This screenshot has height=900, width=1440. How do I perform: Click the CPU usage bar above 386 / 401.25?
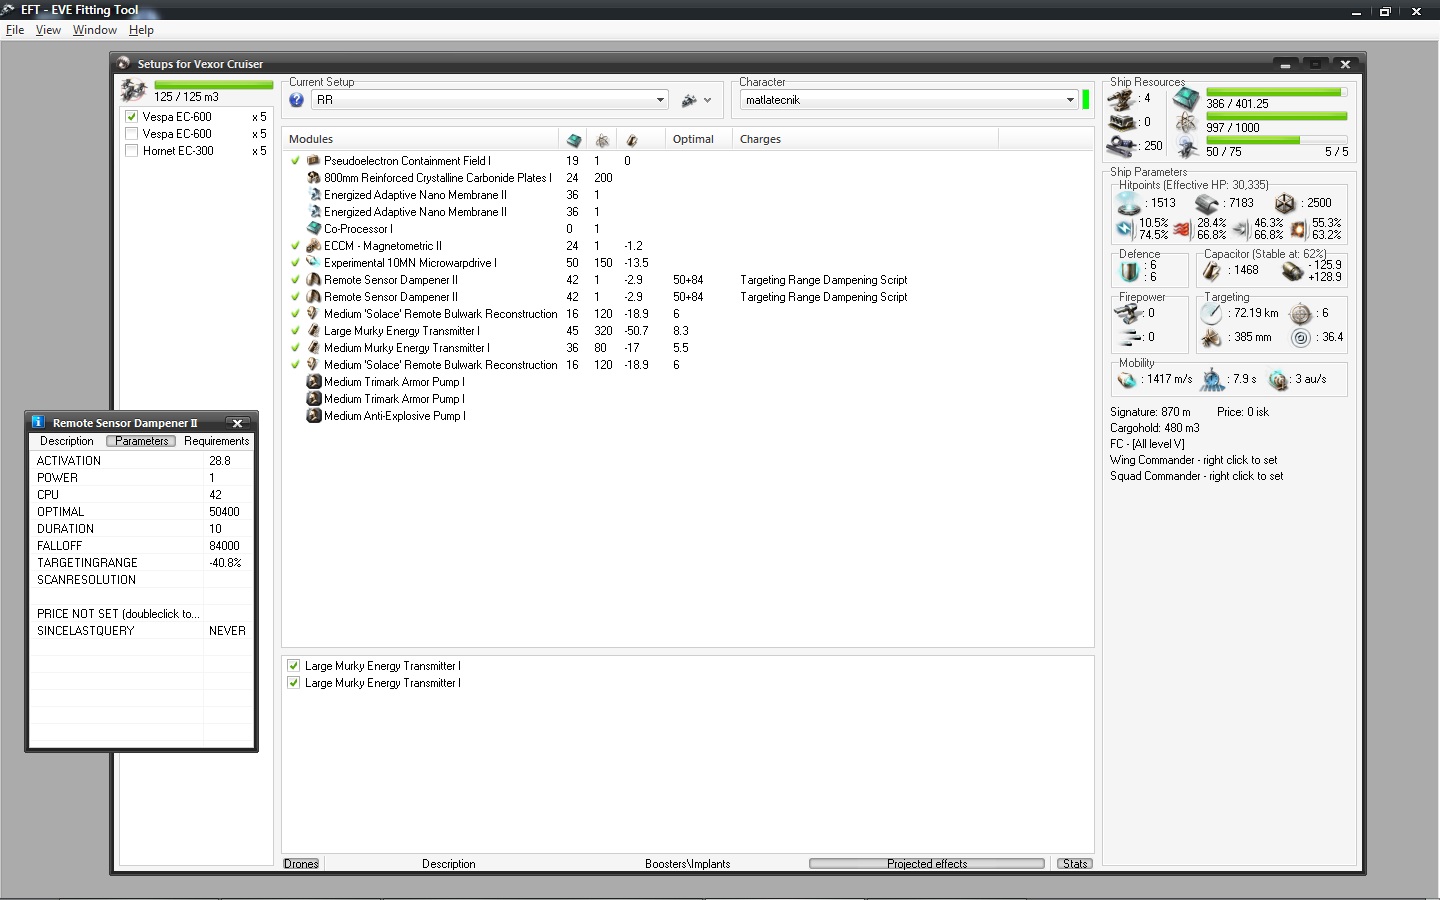click(x=1276, y=92)
